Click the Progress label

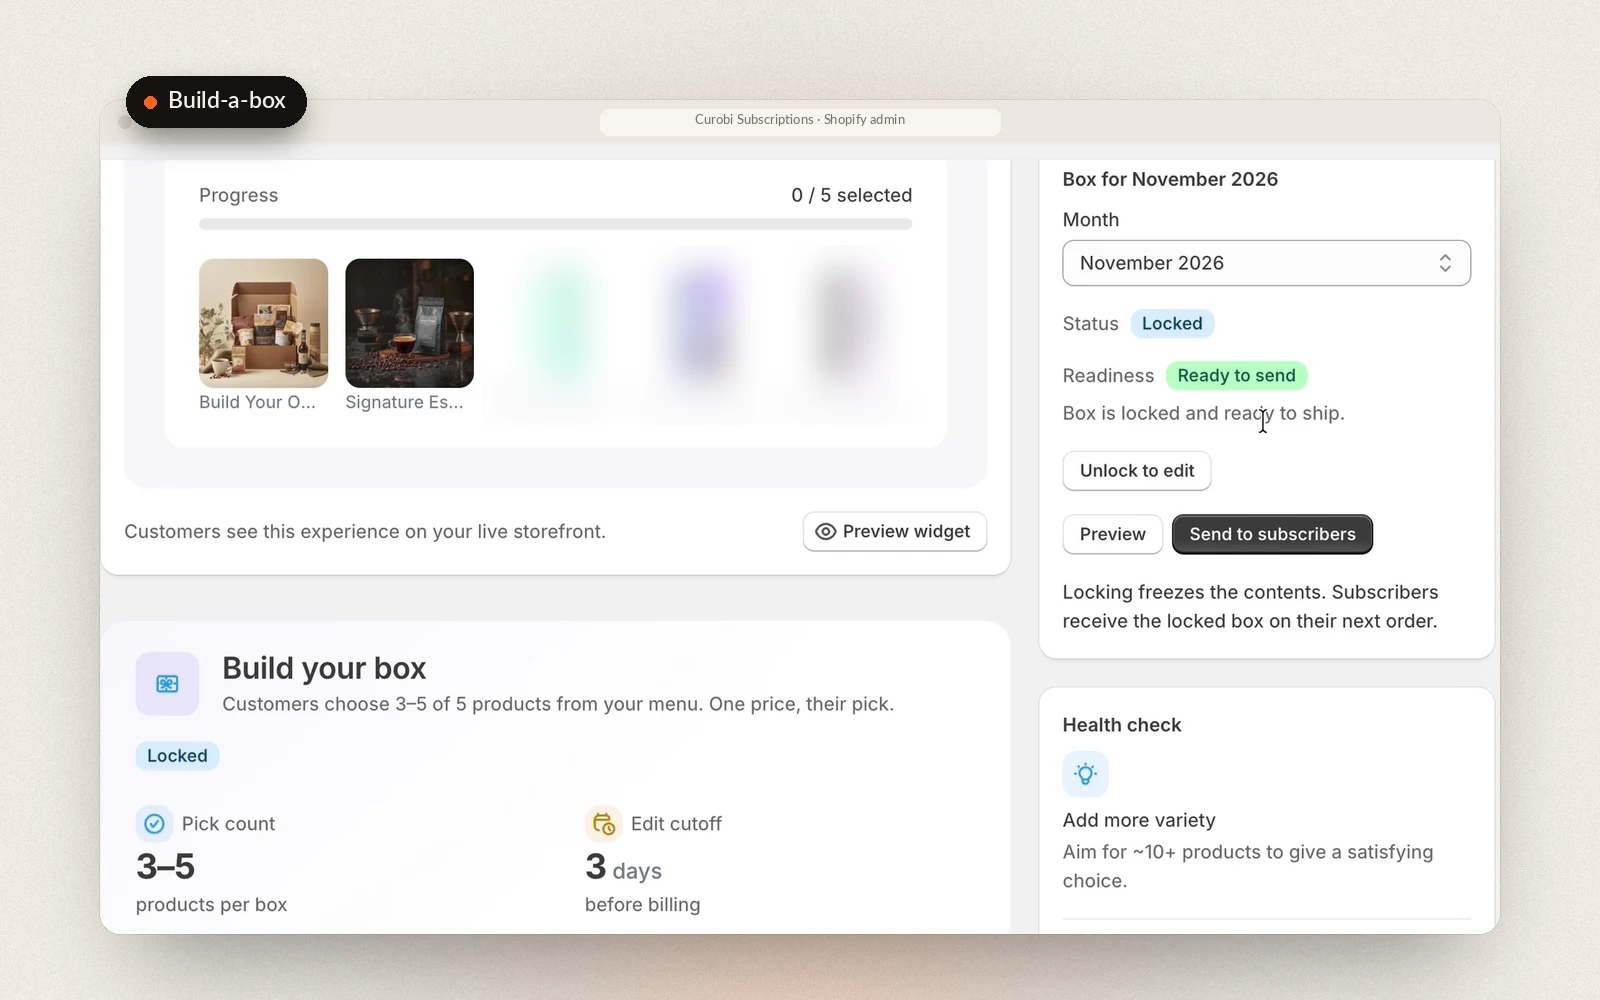[x=238, y=195]
